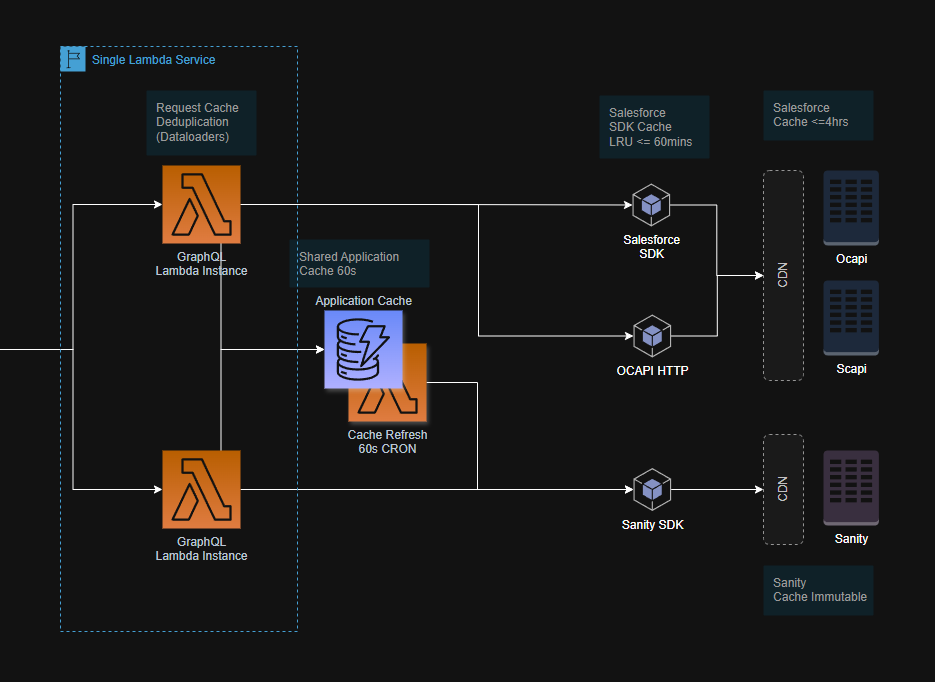
Task: Select the Shared Application Cache 60s note
Action: point(359,264)
